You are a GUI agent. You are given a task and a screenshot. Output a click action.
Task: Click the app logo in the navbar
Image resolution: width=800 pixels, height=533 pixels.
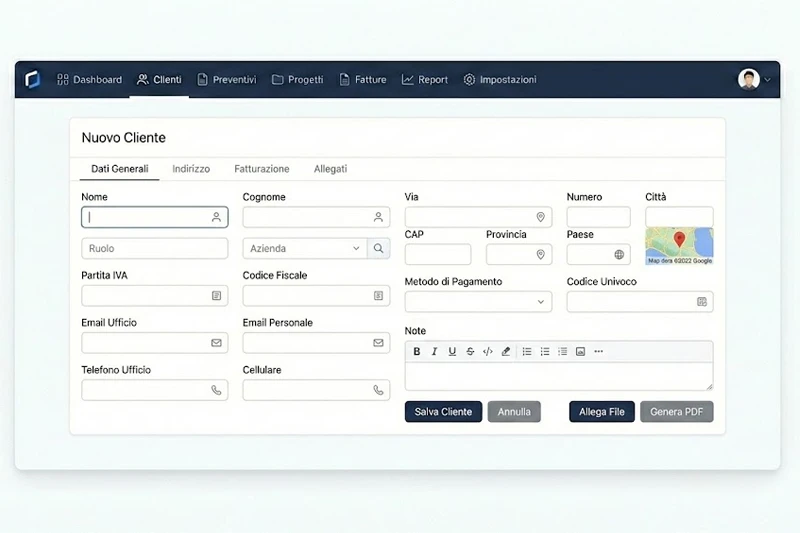(32, 80)
